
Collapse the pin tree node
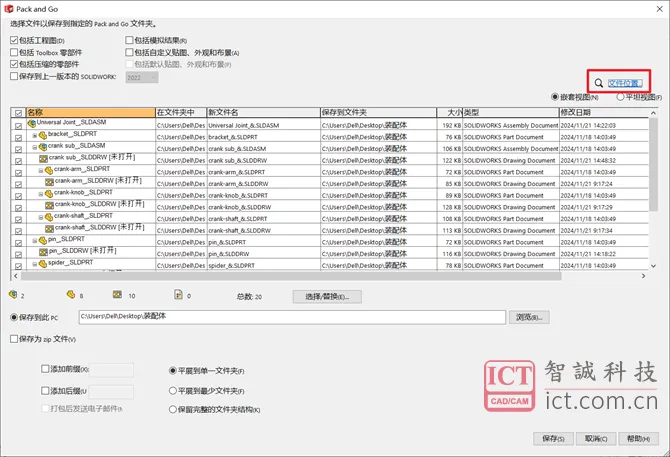point(35,241)
